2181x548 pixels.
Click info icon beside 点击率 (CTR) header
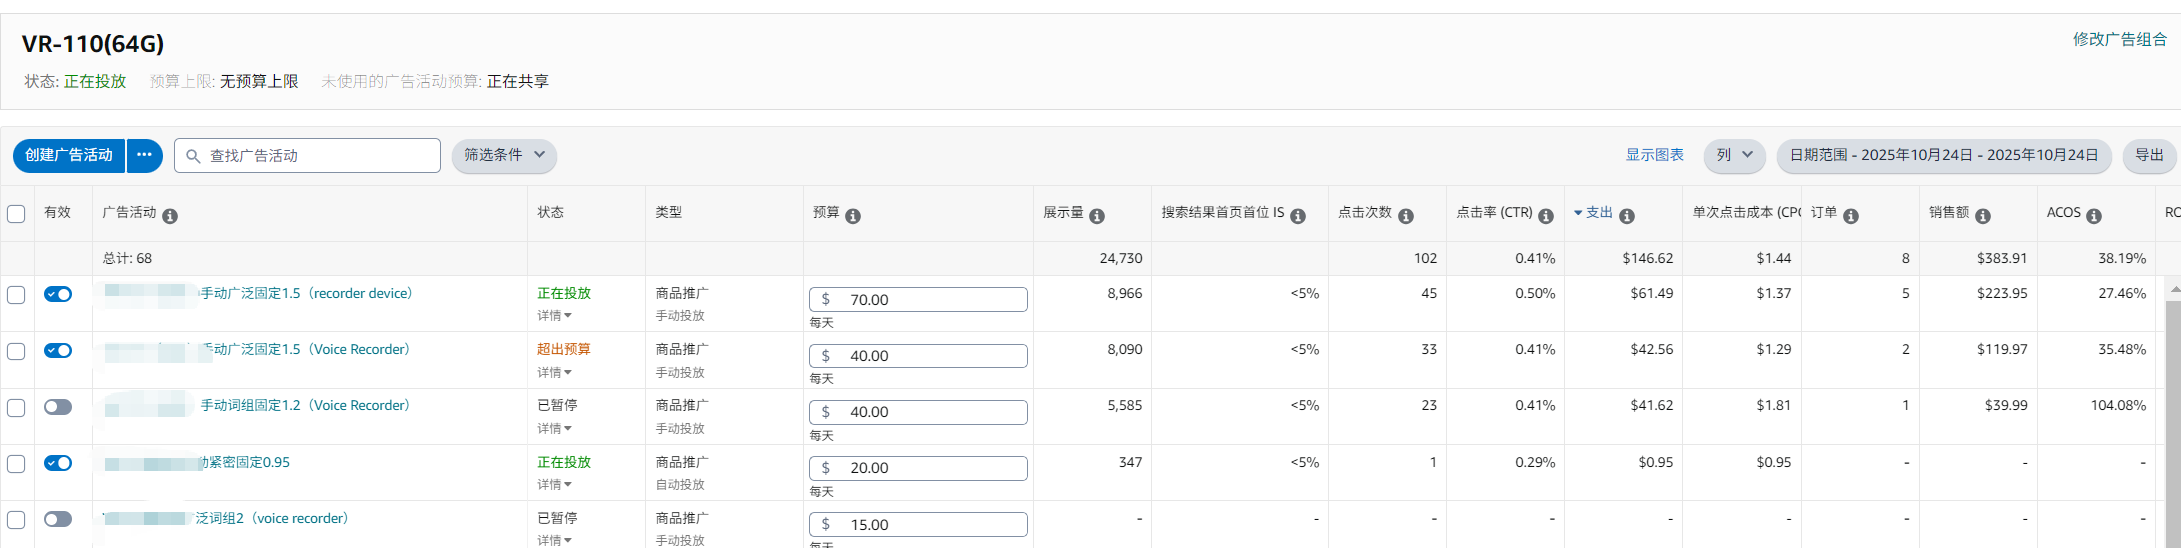pyautogui.click(x=1546, y=216)
